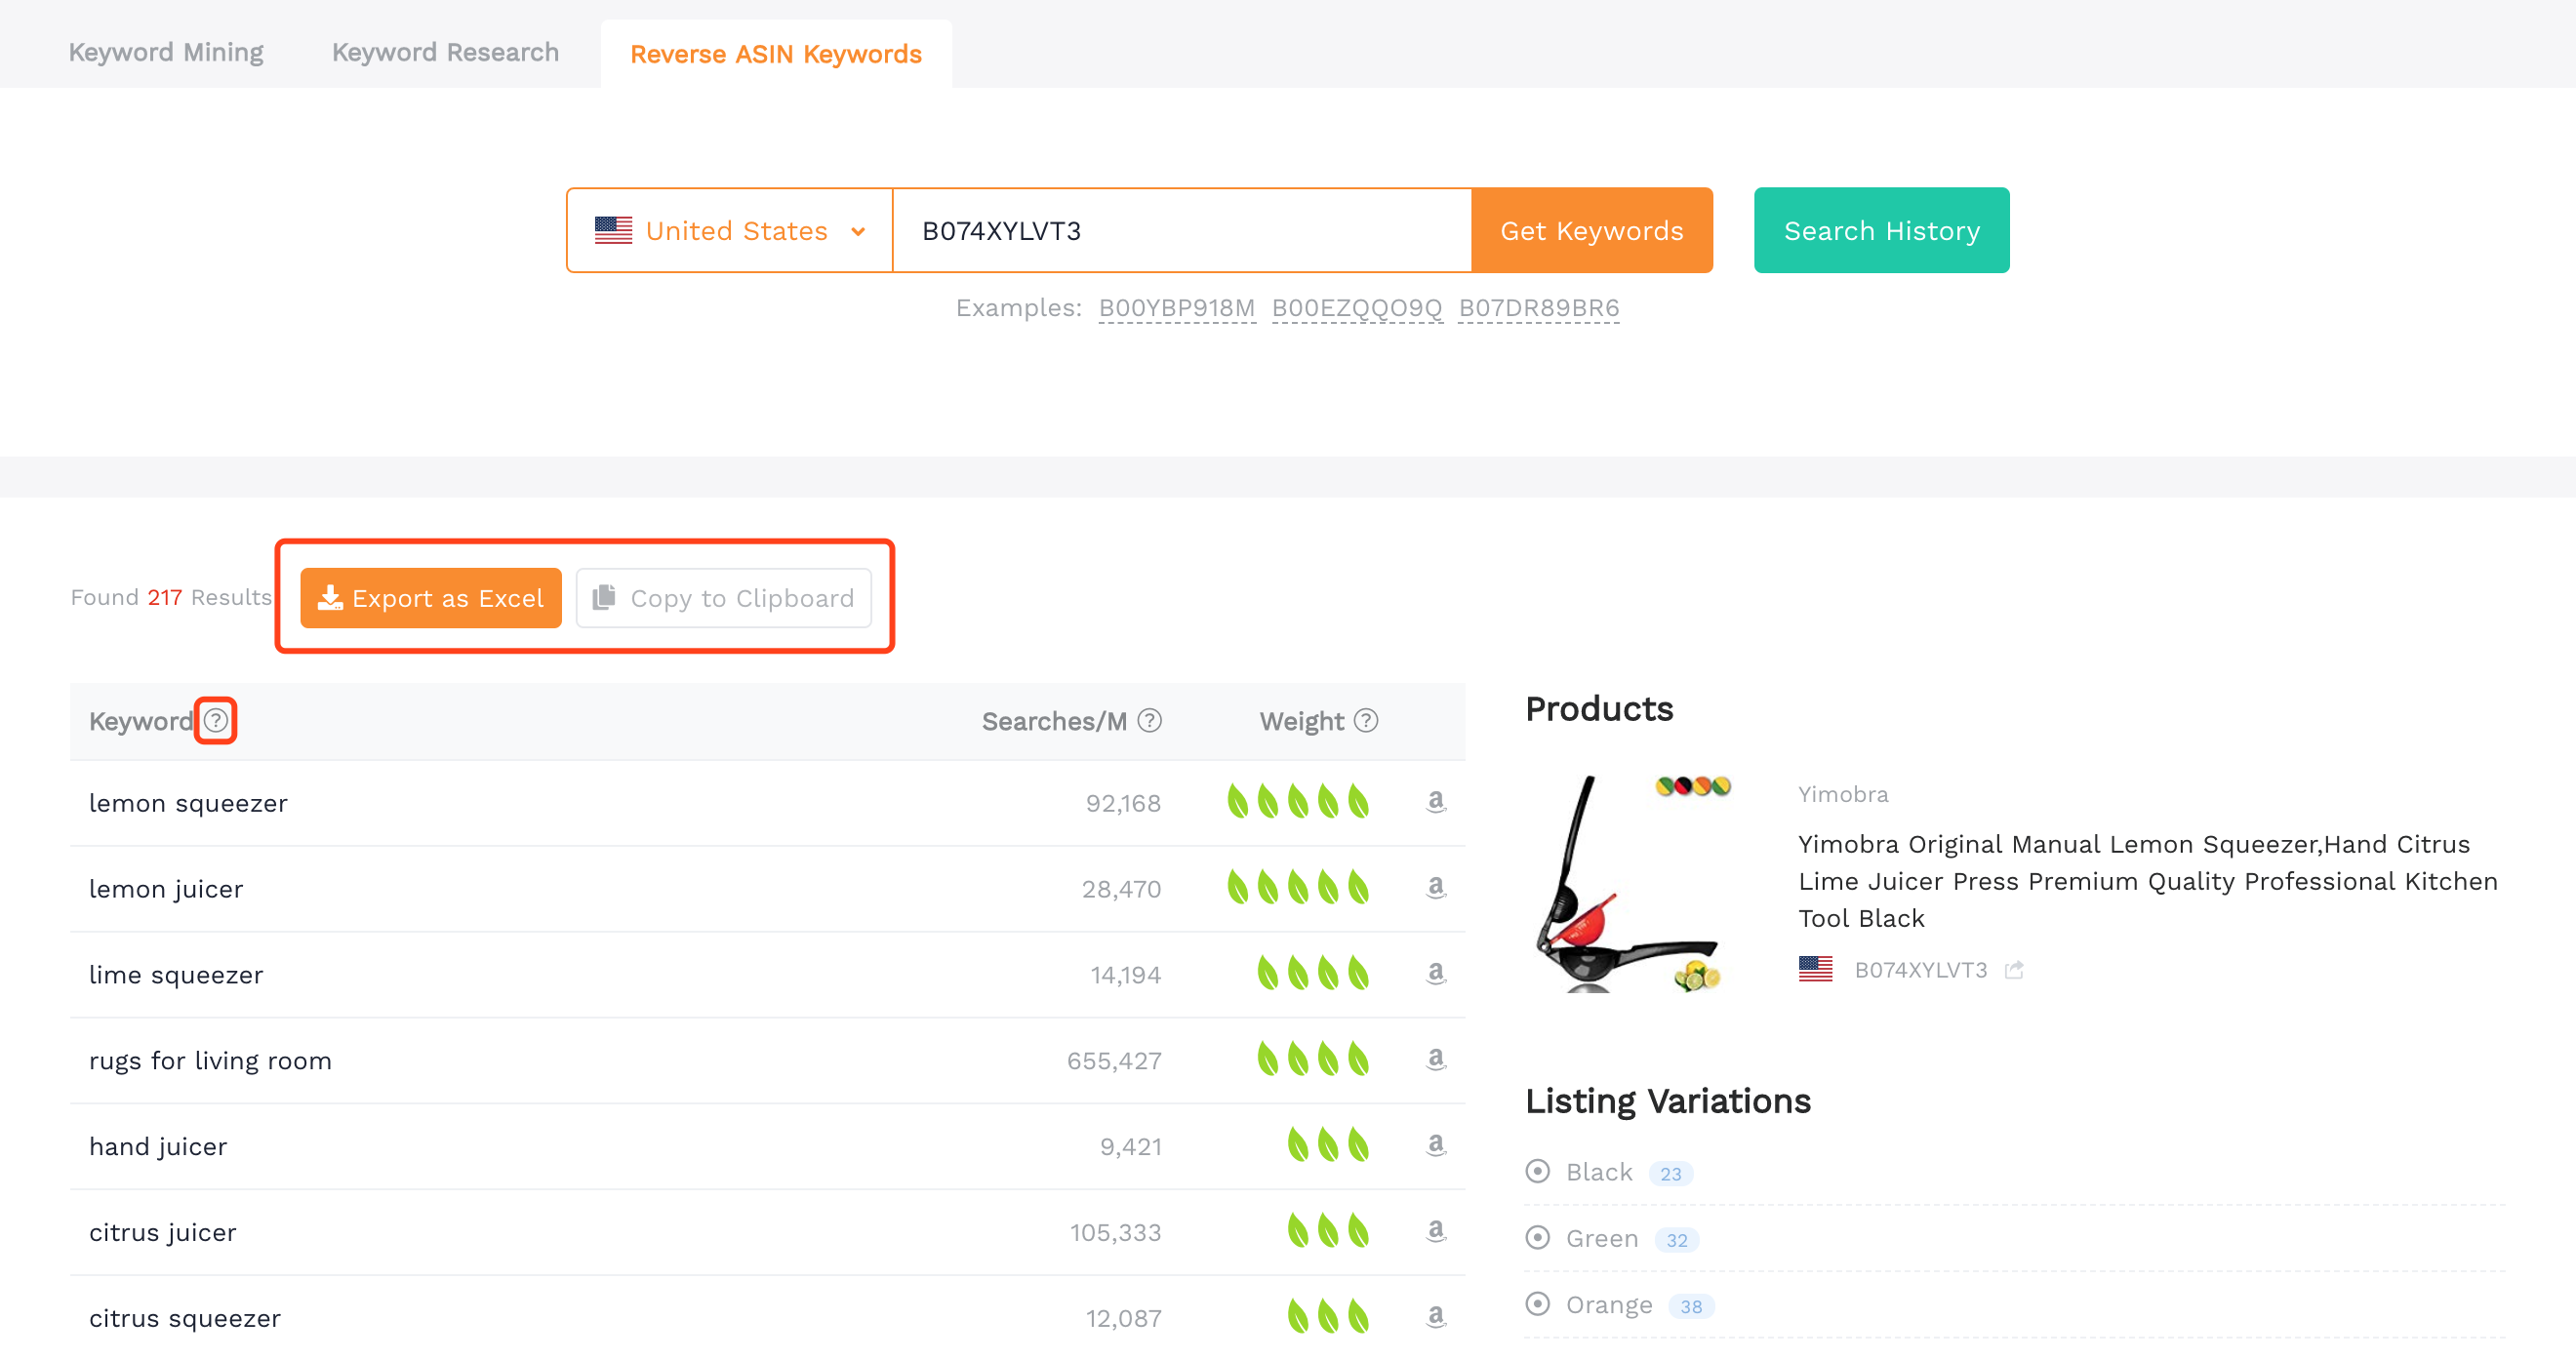This screenshot has height=1360, width=2576.
Task: Click the US flag beside product ASIN
Action: pos(1815,969)
